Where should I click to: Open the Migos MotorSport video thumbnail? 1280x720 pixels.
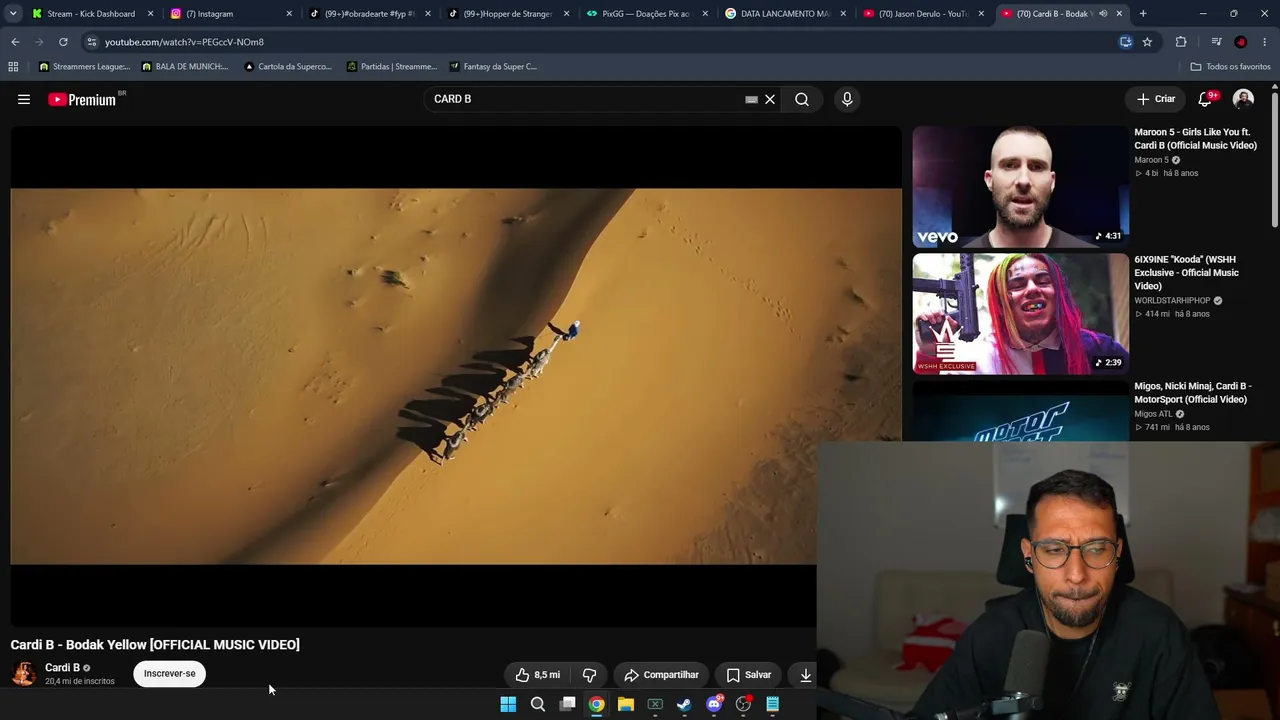click(x=1020, y=411)
